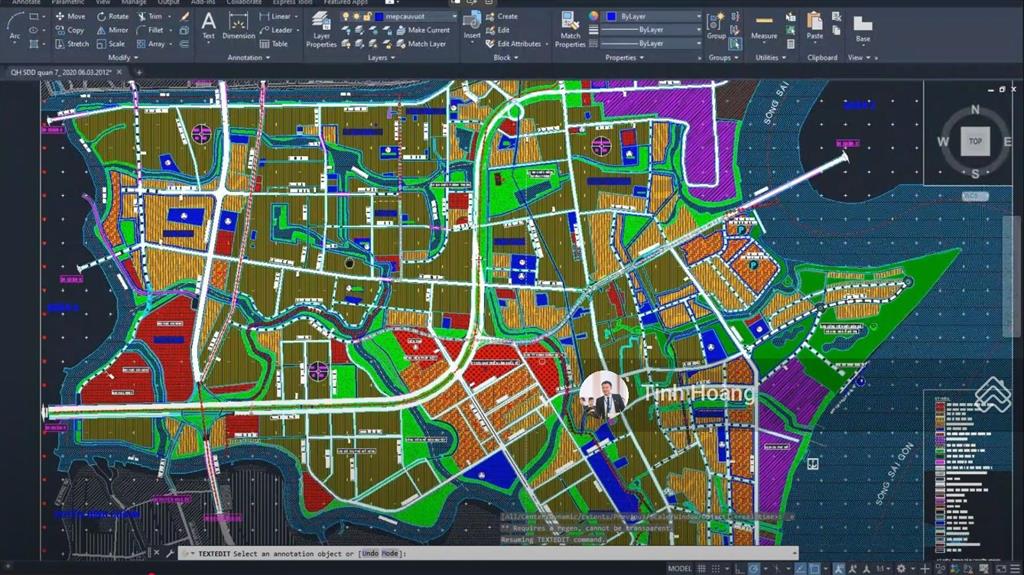Screen dimensions: 1024x575
Task: Click the Base view tool
Action: (x=863, y=29)
